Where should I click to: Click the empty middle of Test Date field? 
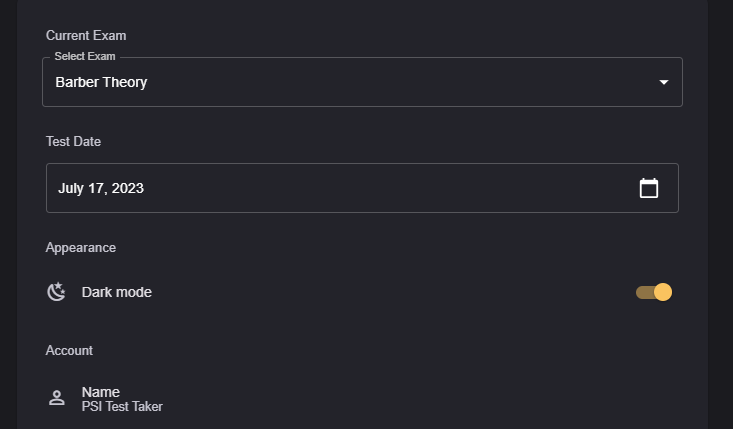click(380, 188)
